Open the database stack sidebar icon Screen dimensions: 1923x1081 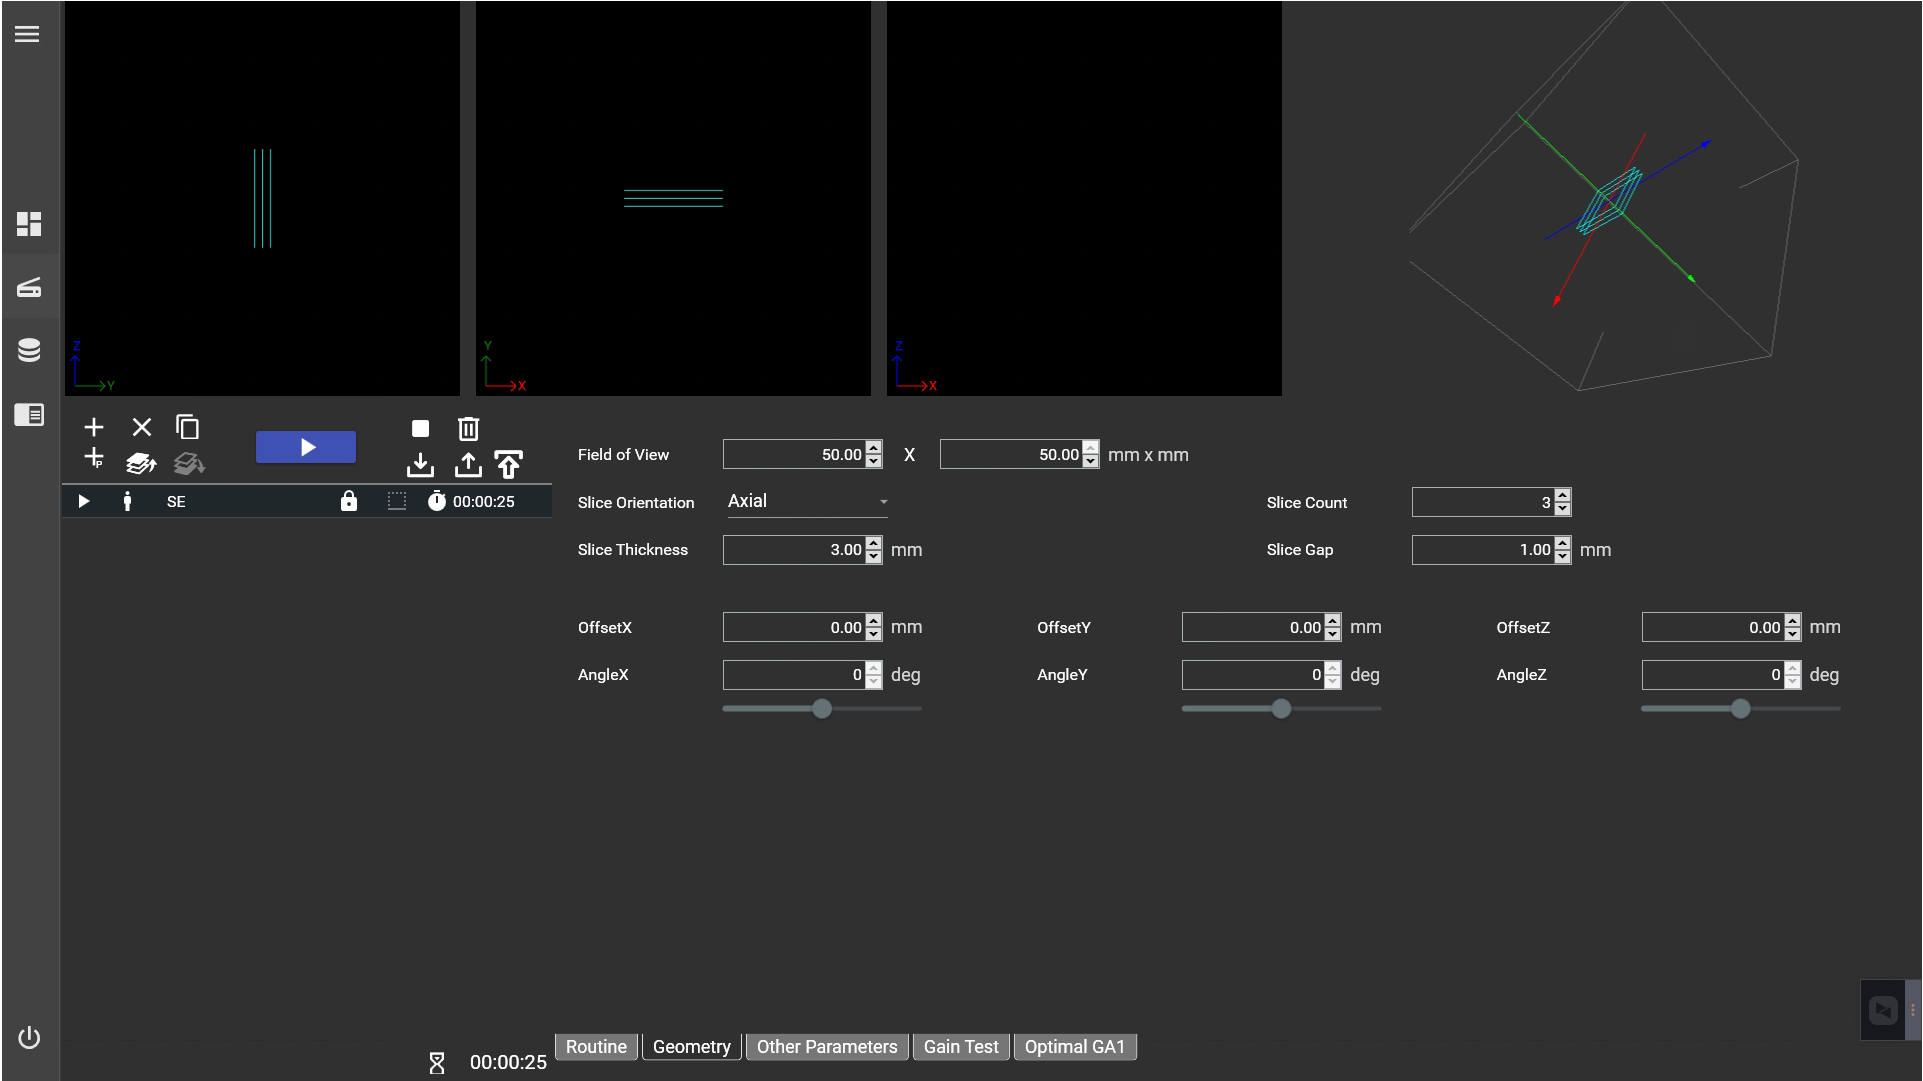29,350
